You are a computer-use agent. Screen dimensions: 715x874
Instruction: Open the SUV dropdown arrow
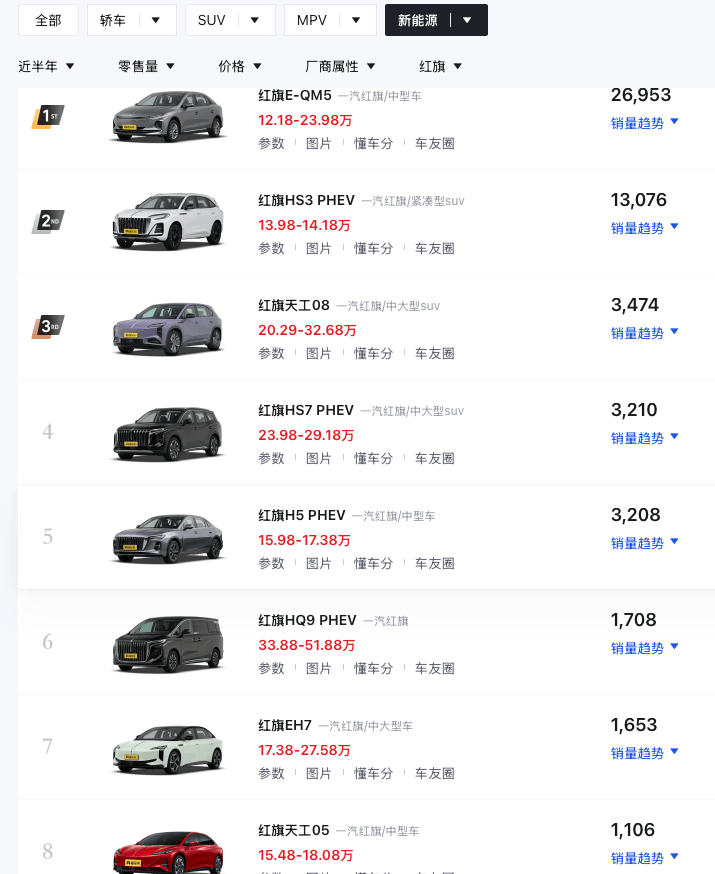(255, 20)
